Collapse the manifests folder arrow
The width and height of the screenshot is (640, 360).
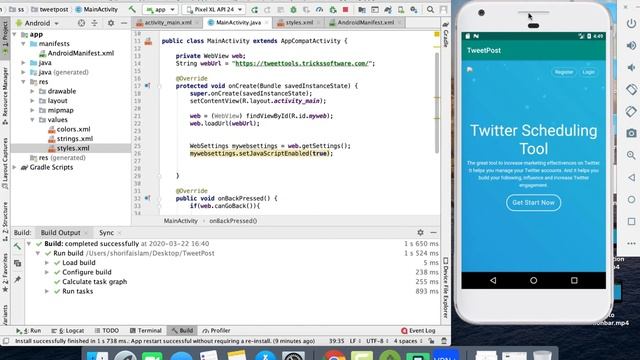tap(24, 44)
